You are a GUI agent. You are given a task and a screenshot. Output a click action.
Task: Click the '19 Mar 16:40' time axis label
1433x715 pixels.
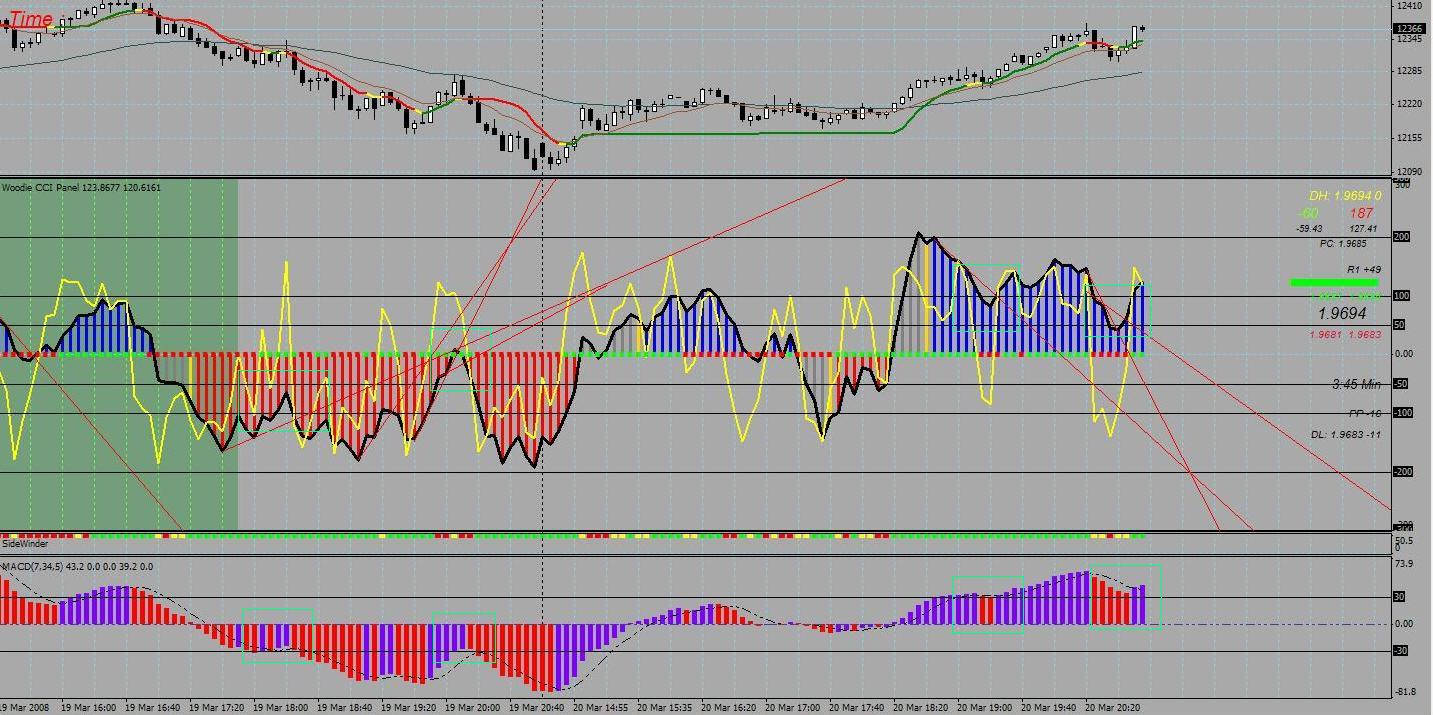tap(152, 707)
